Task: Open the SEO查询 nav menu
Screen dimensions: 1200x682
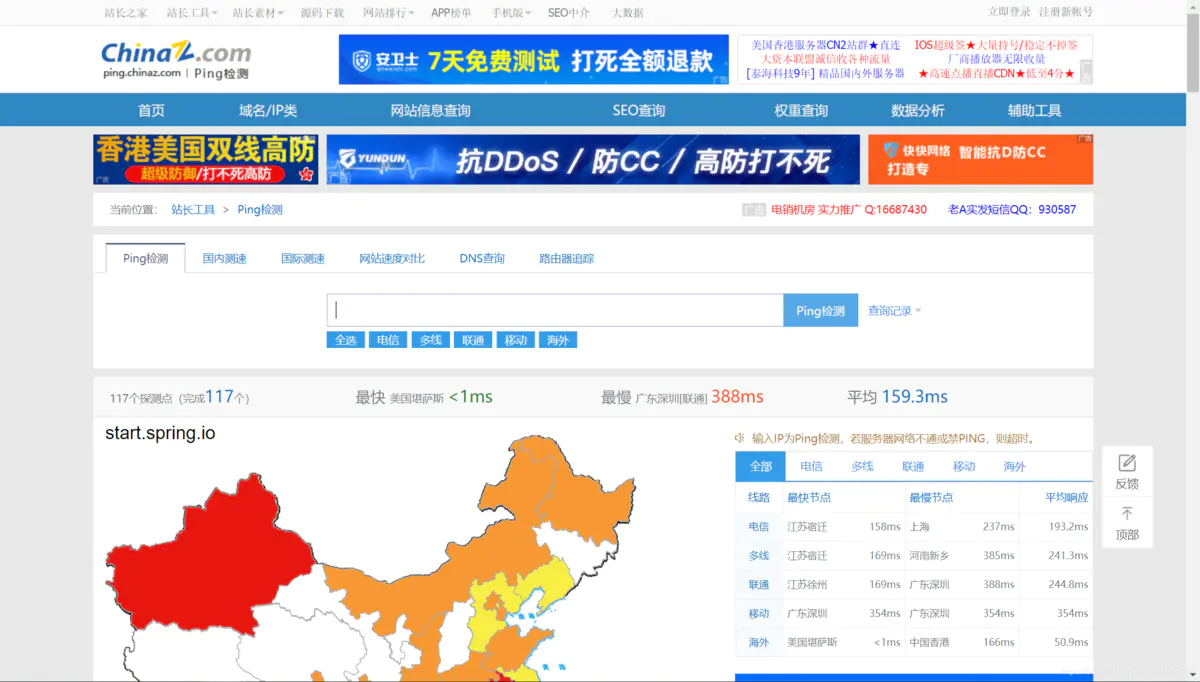Action: click(x=639, y=110)
